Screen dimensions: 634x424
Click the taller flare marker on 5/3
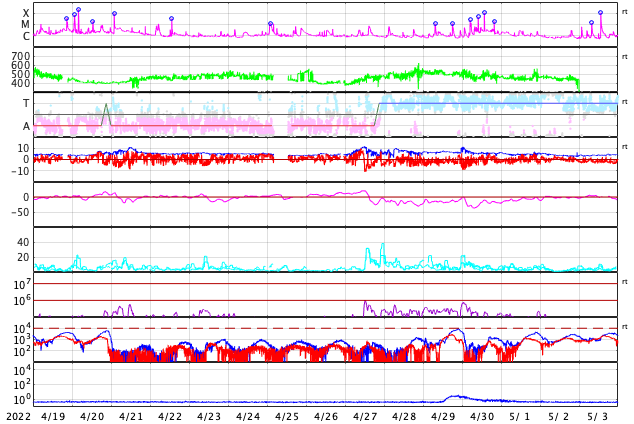tap(600, 13)
